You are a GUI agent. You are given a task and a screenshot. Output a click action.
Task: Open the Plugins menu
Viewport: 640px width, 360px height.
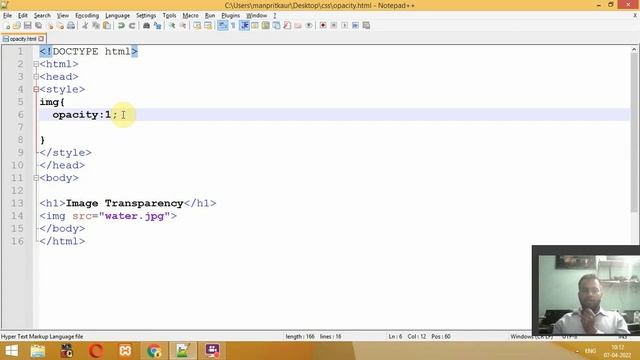click(231, 16)
